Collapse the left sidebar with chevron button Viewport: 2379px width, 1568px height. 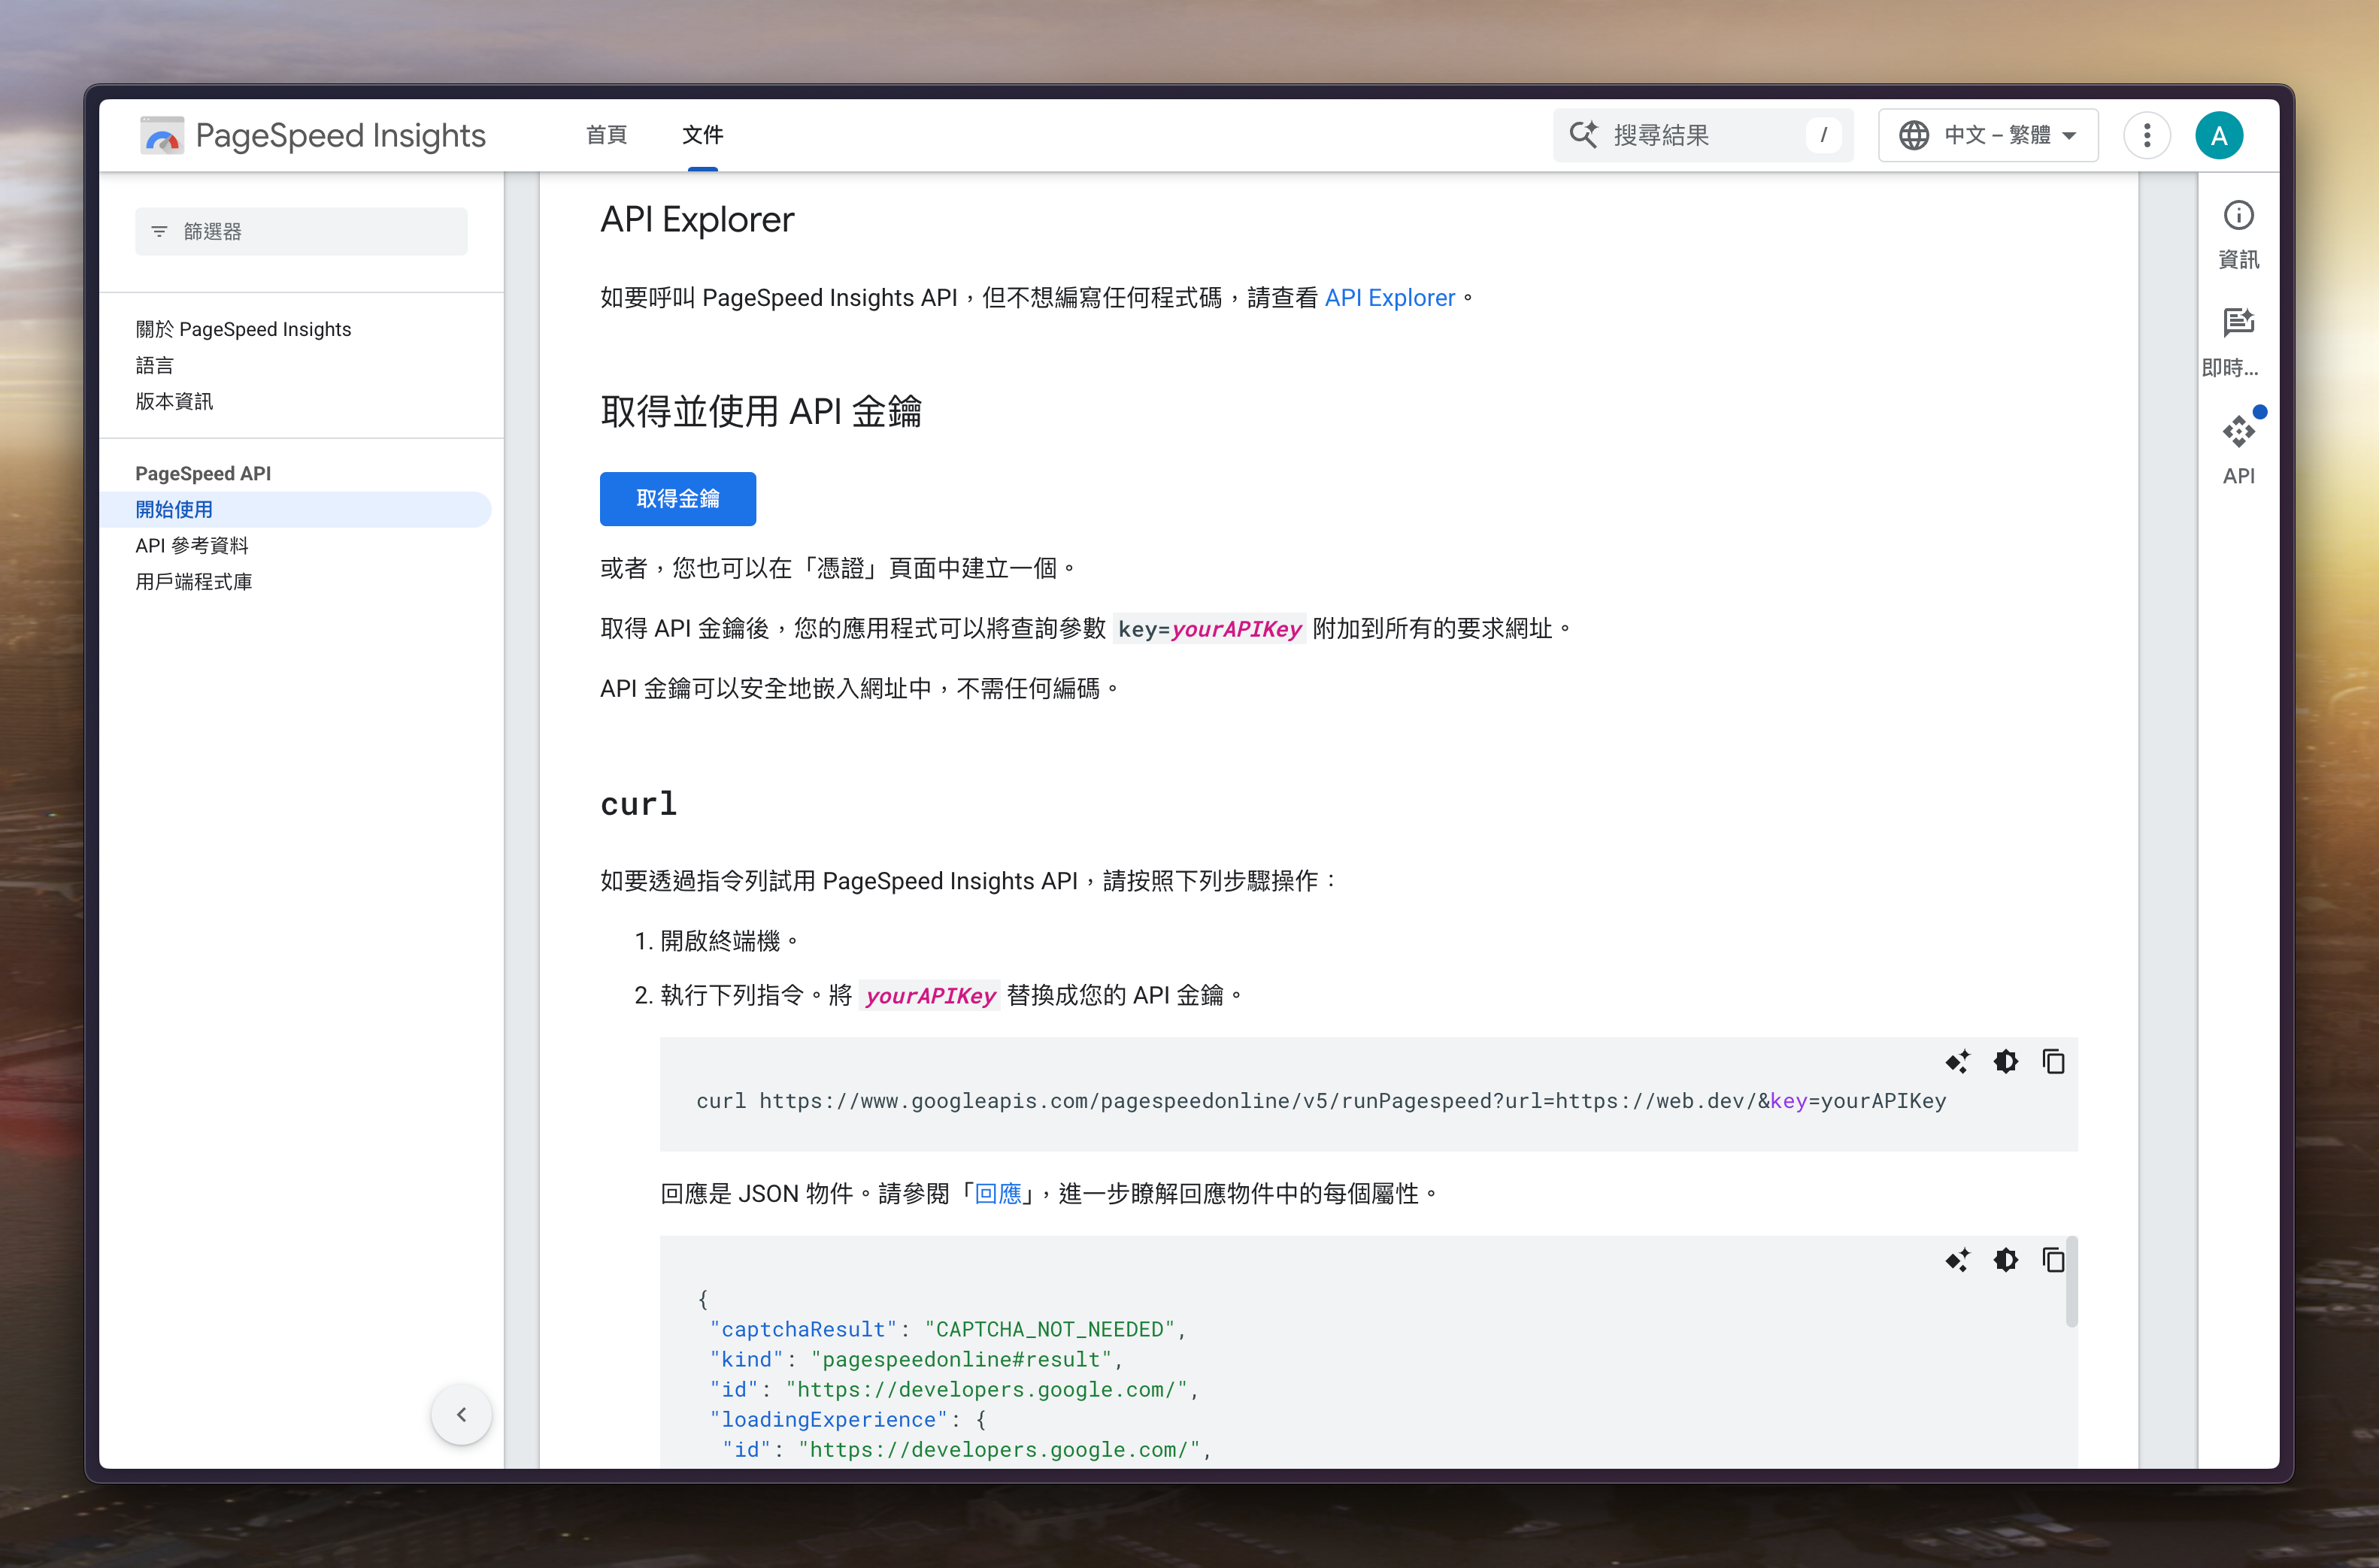[x=461, y=1414]
